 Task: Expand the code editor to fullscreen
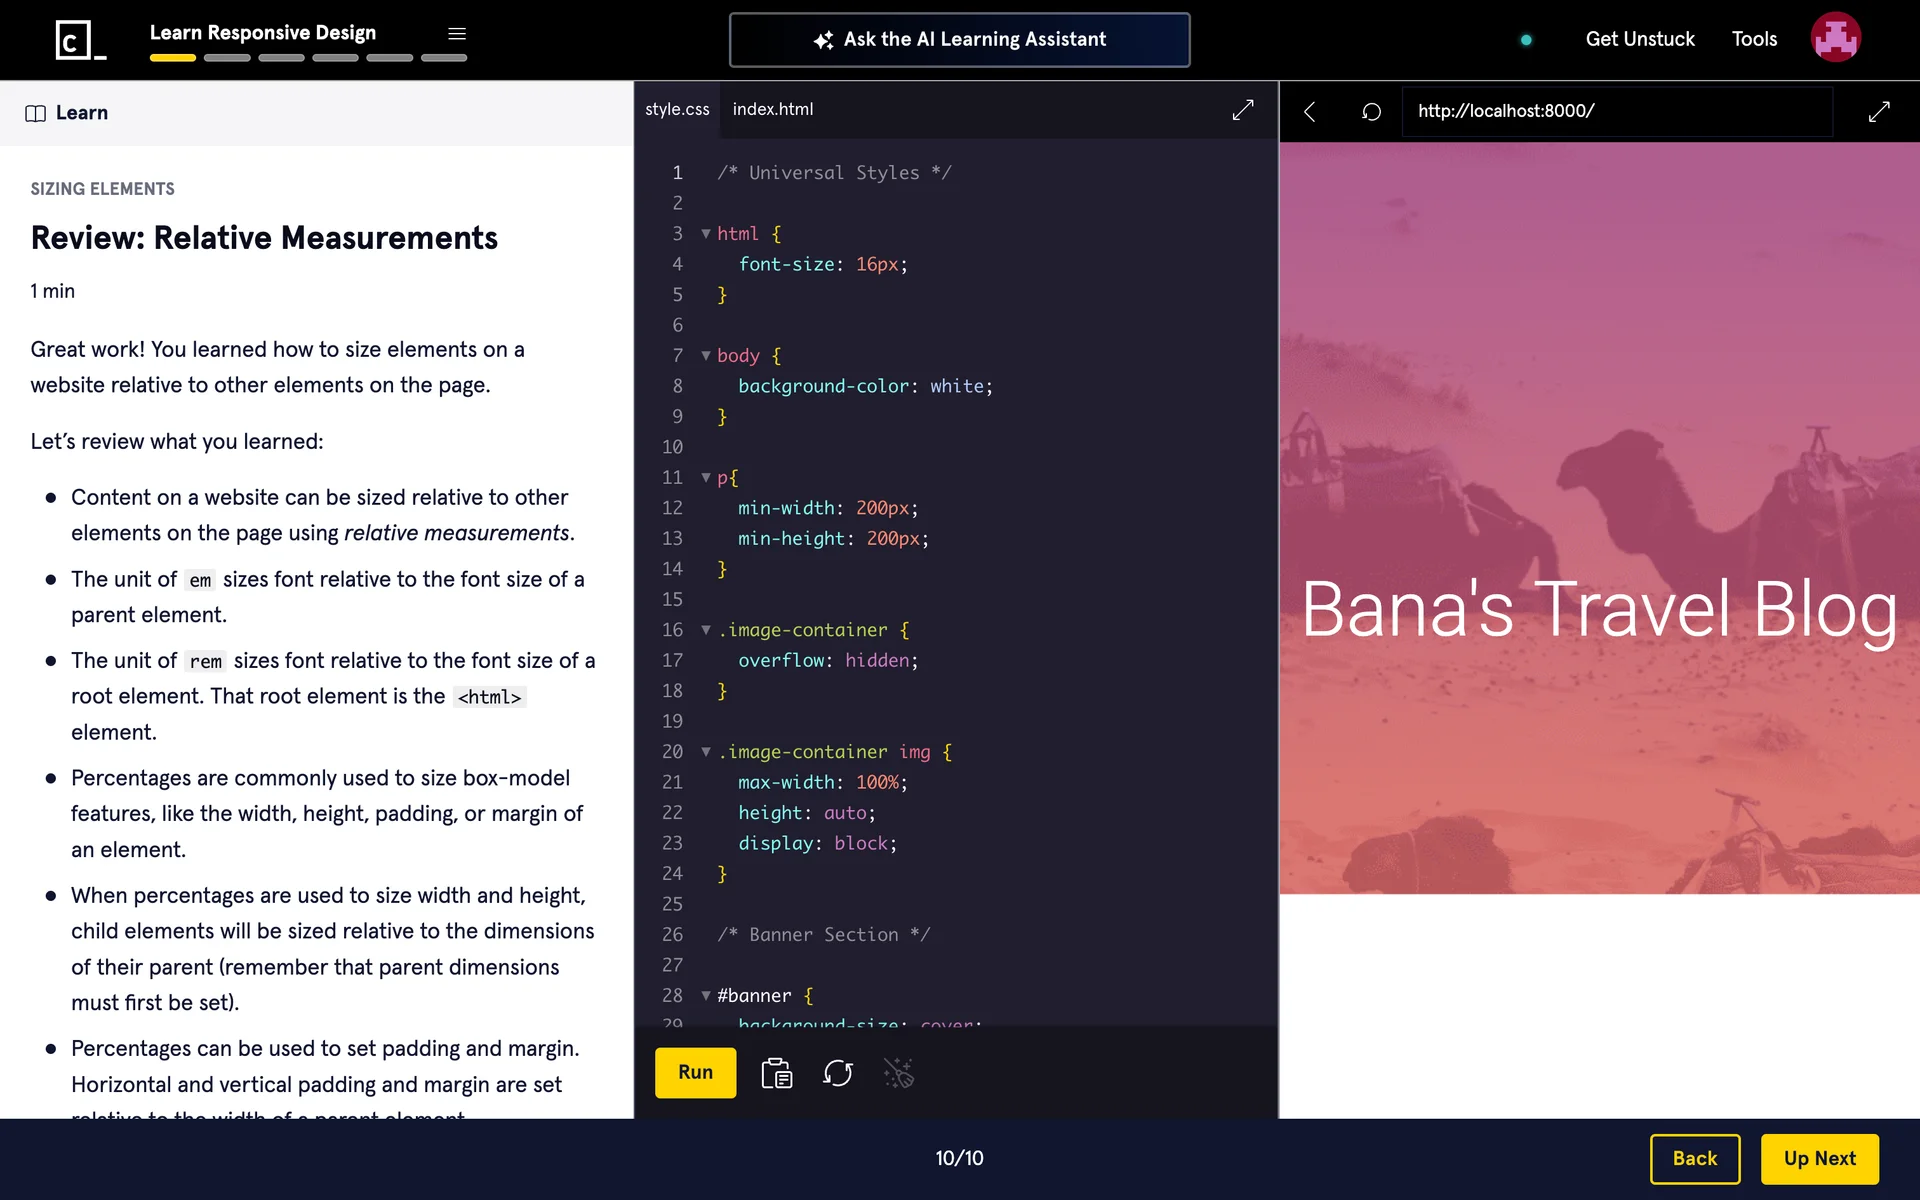click(1242, 110)
